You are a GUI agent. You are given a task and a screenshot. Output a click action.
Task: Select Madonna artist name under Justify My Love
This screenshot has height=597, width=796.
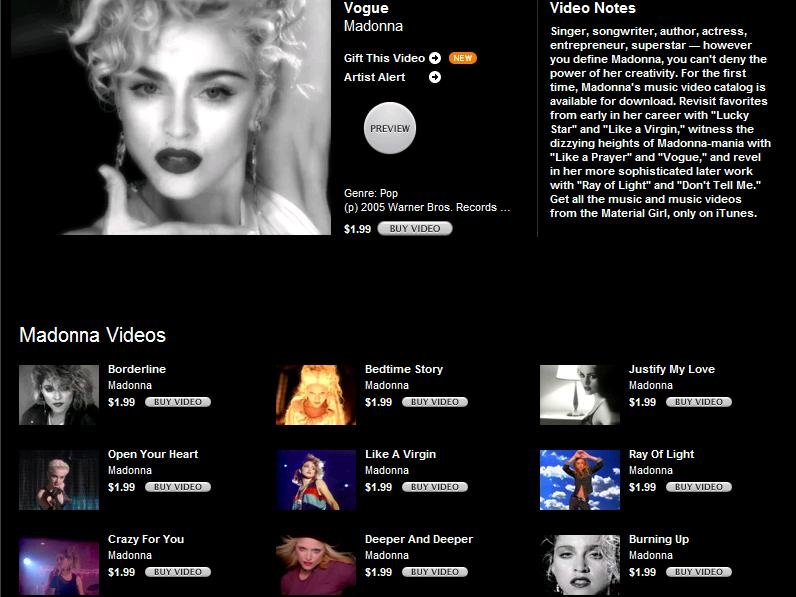[650, 385]
